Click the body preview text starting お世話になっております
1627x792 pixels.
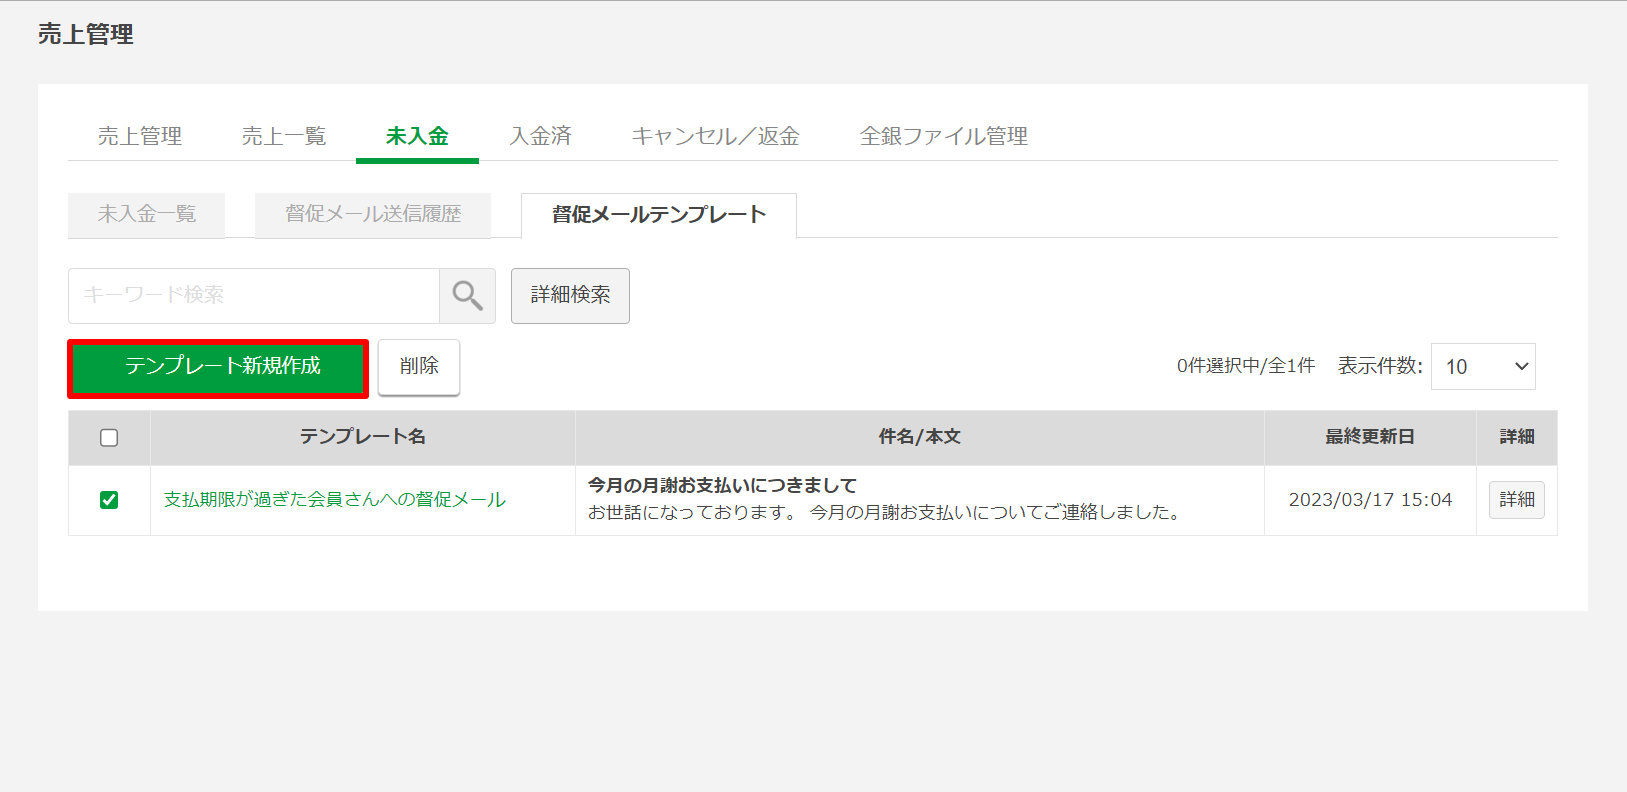887,513
